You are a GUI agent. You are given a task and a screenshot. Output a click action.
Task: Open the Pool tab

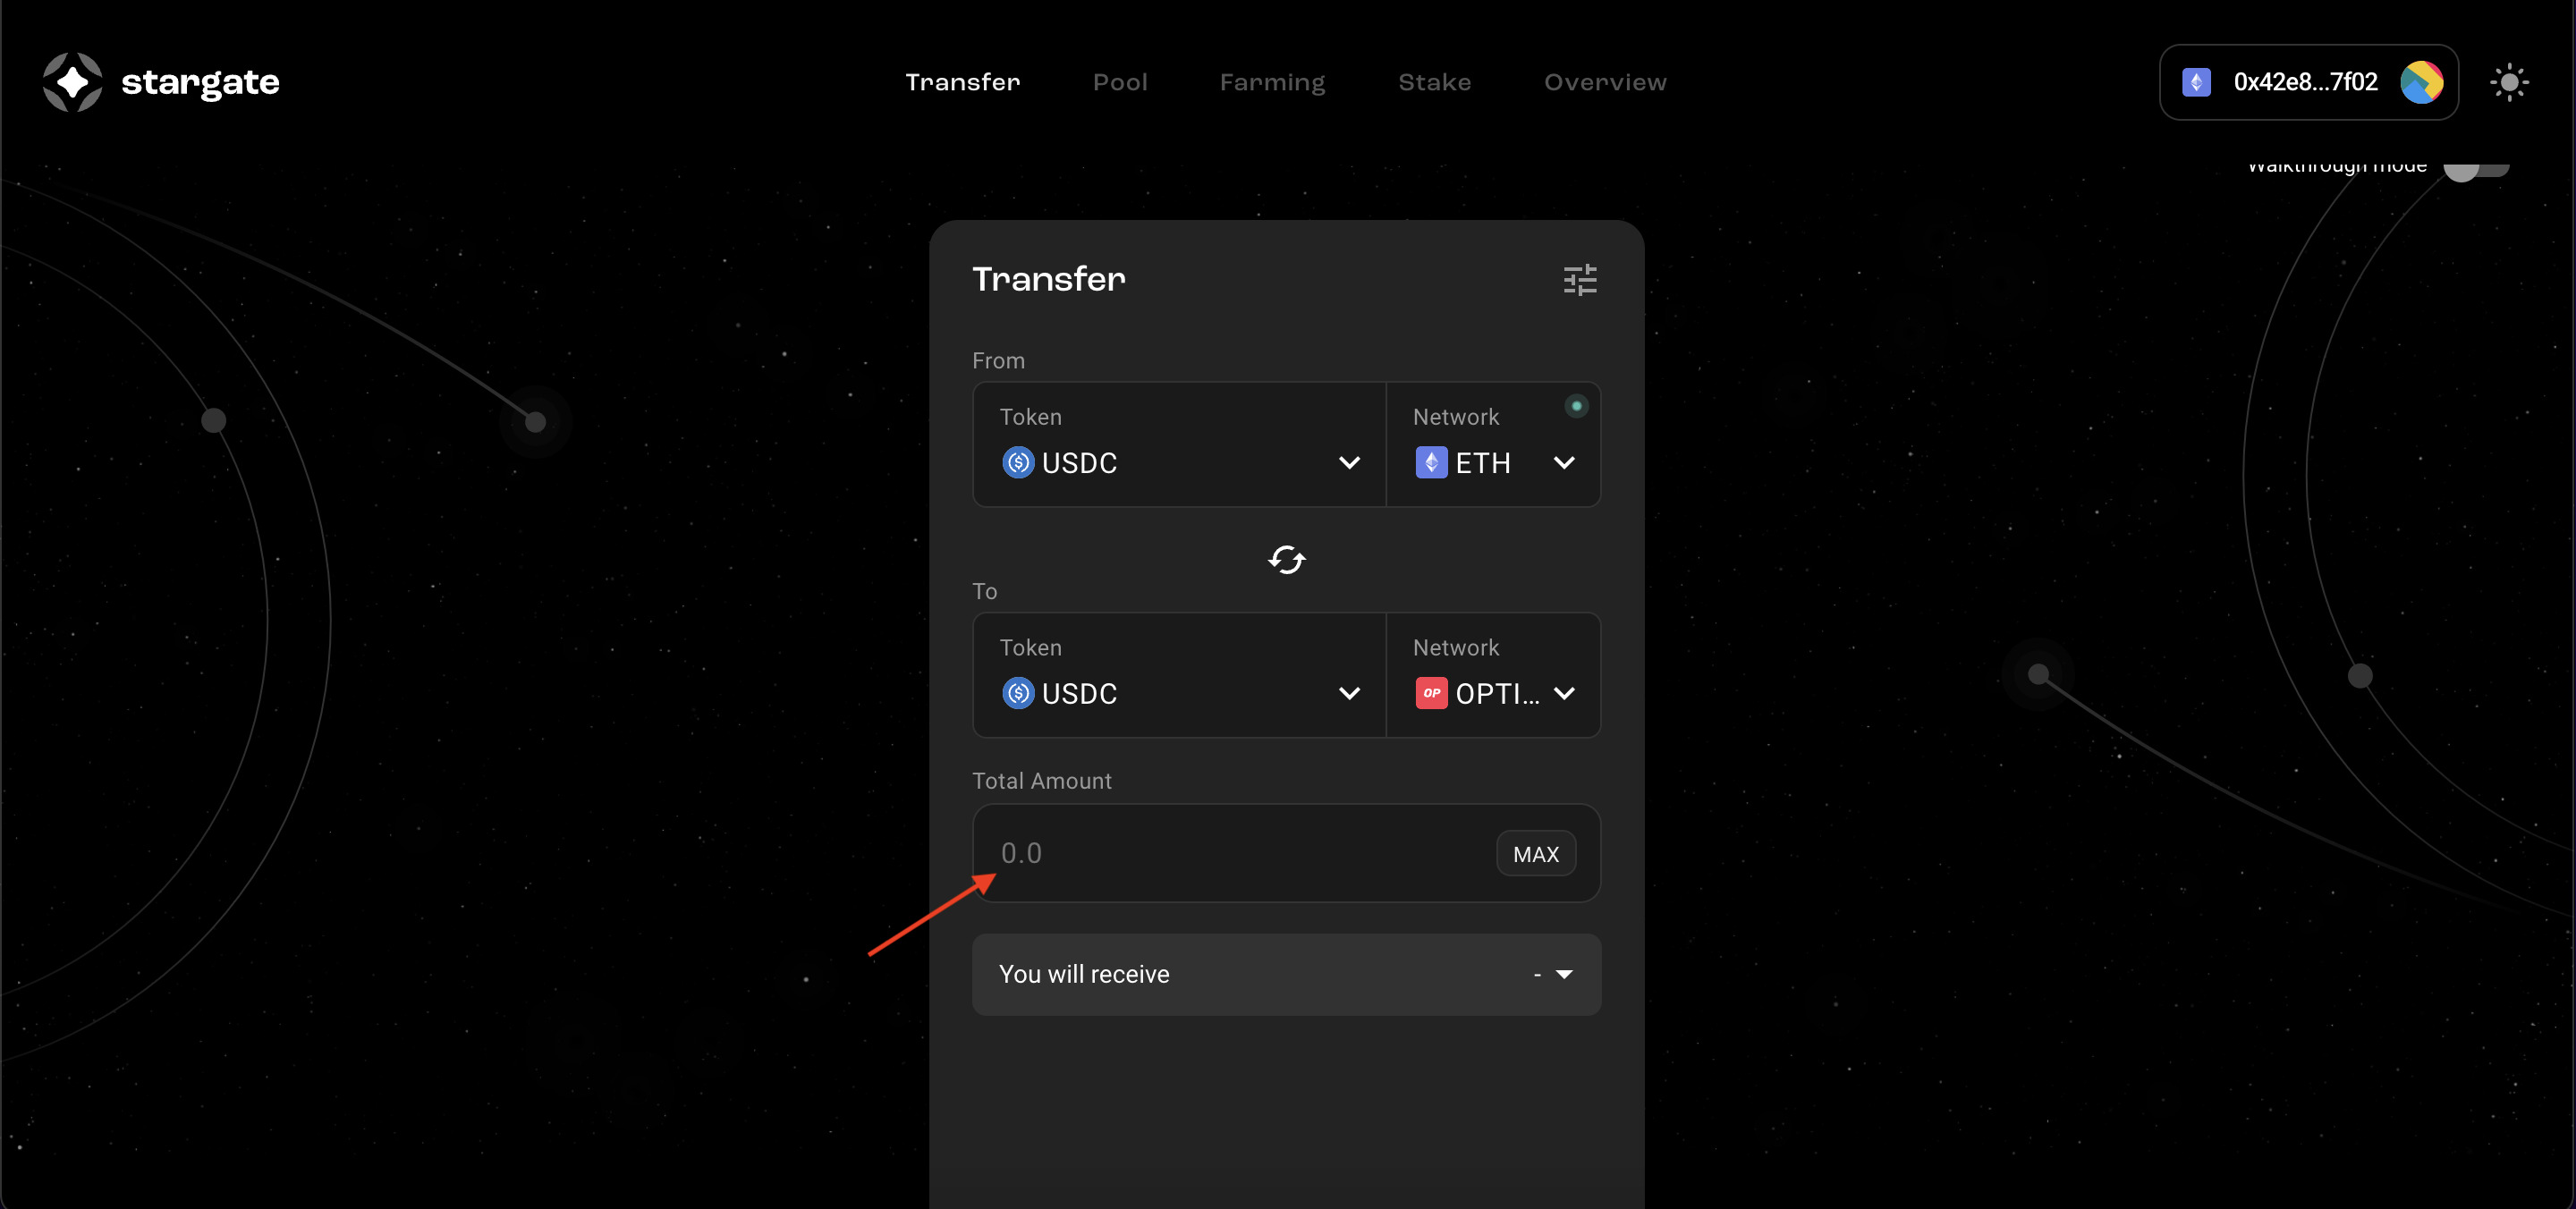(x=1121, y=80)
